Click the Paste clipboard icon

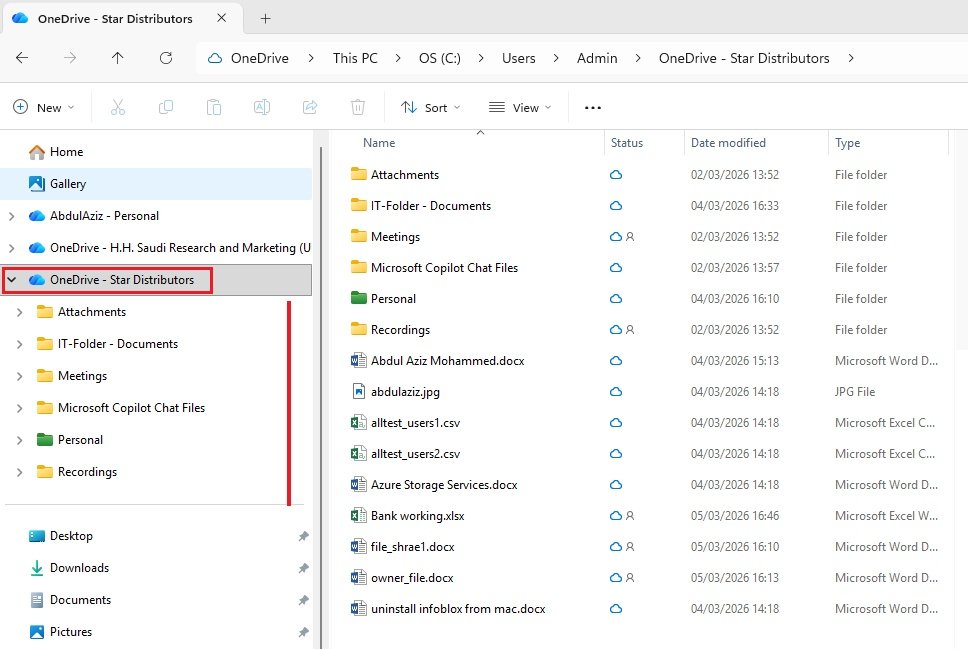coord(214,107)
